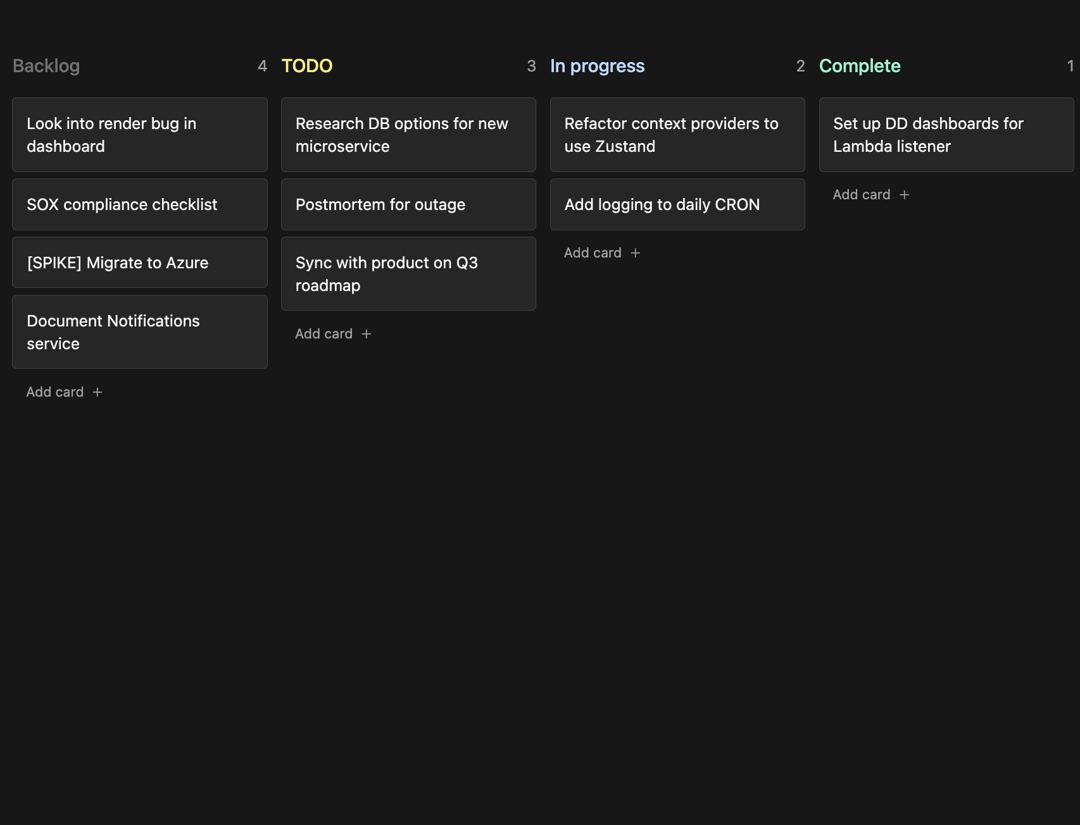This screenshot has height=825, width=1080.
Task: Click the Complete column heading
Action: [x=860, y=66]
